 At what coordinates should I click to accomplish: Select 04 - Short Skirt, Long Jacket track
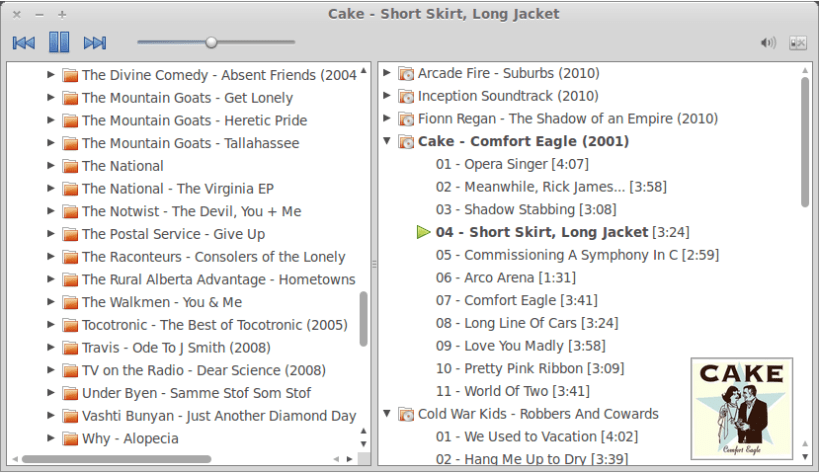[563, 232]
